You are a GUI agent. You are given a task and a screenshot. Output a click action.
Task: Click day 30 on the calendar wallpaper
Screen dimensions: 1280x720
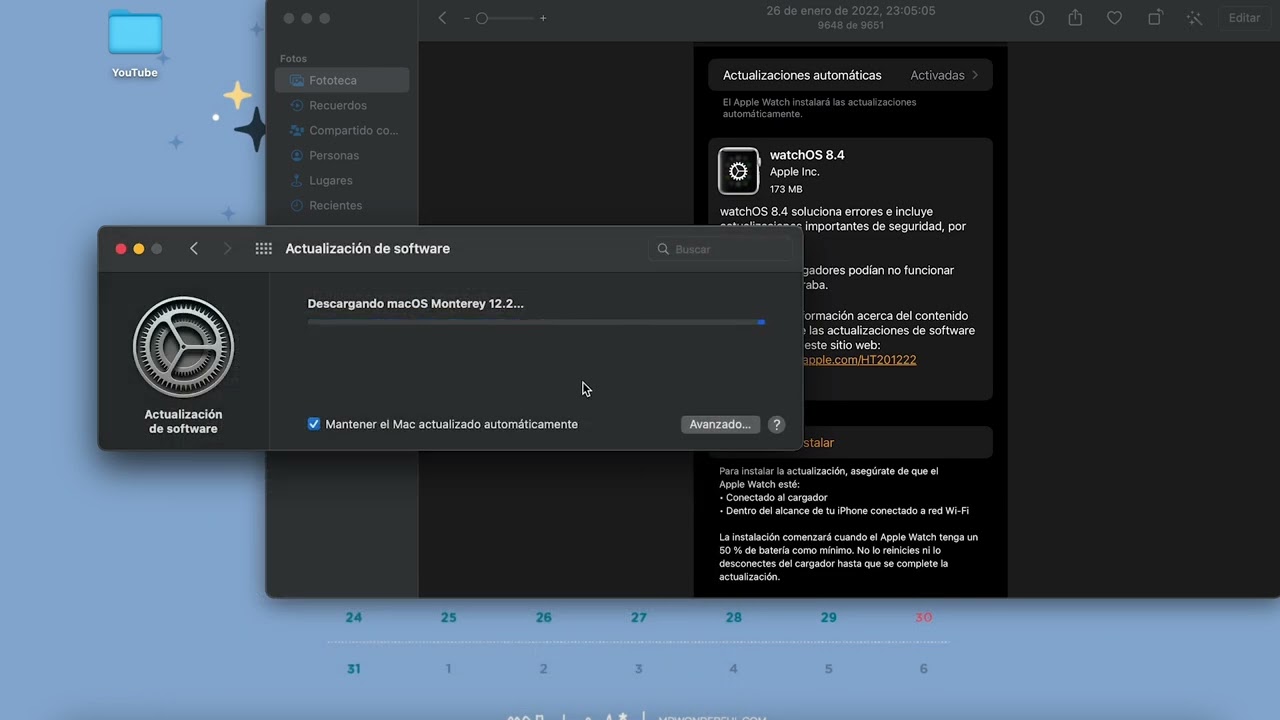point(924,617)
